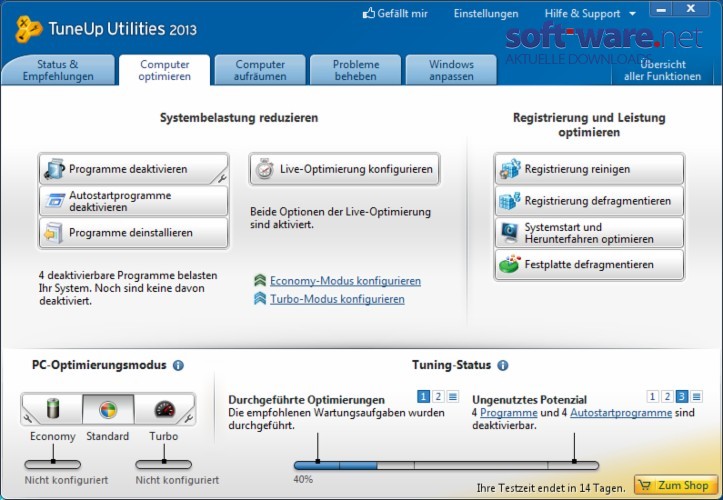Open the wrench on Programme deaktivieren button
Viewport: 723px width, 500px height.
[221, 178]
